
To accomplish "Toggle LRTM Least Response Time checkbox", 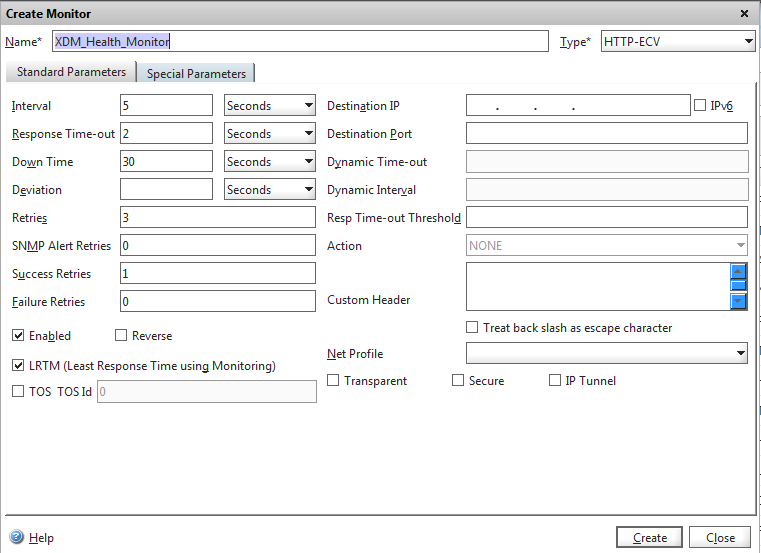I will pos(18,366).
